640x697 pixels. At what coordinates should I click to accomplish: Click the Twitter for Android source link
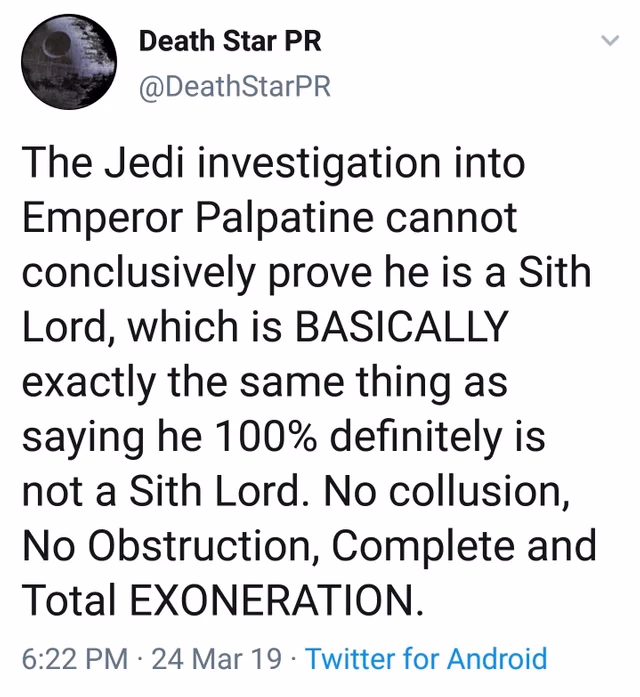tap(427, 659)
